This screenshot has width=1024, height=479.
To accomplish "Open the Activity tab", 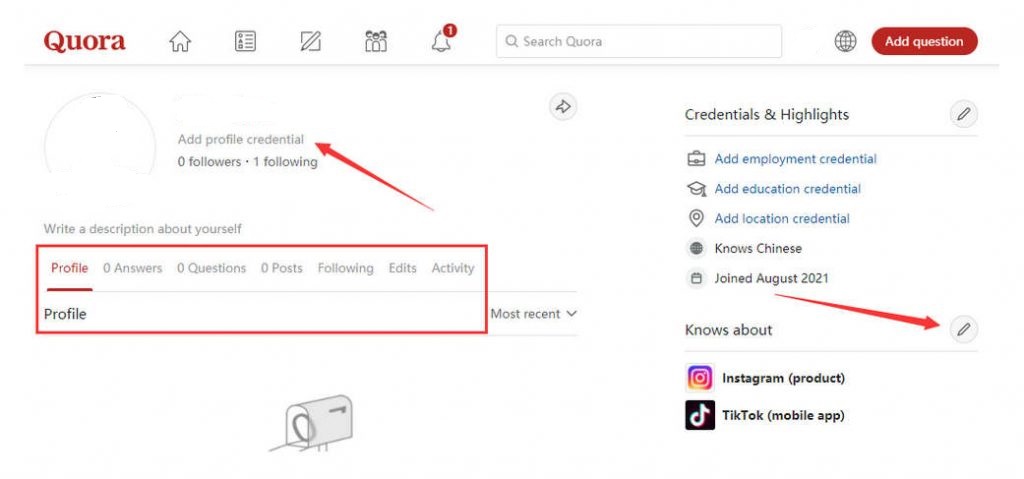I will tap(453, 268).
